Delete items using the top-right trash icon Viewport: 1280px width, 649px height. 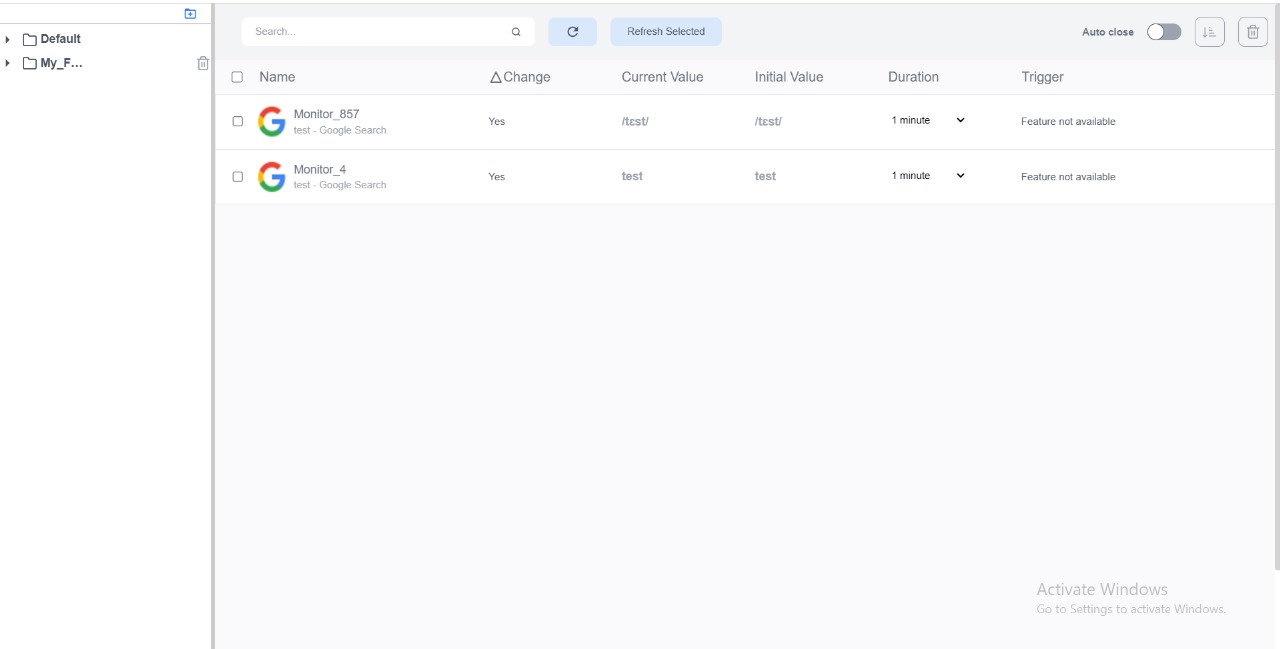tap(1252, 31)
